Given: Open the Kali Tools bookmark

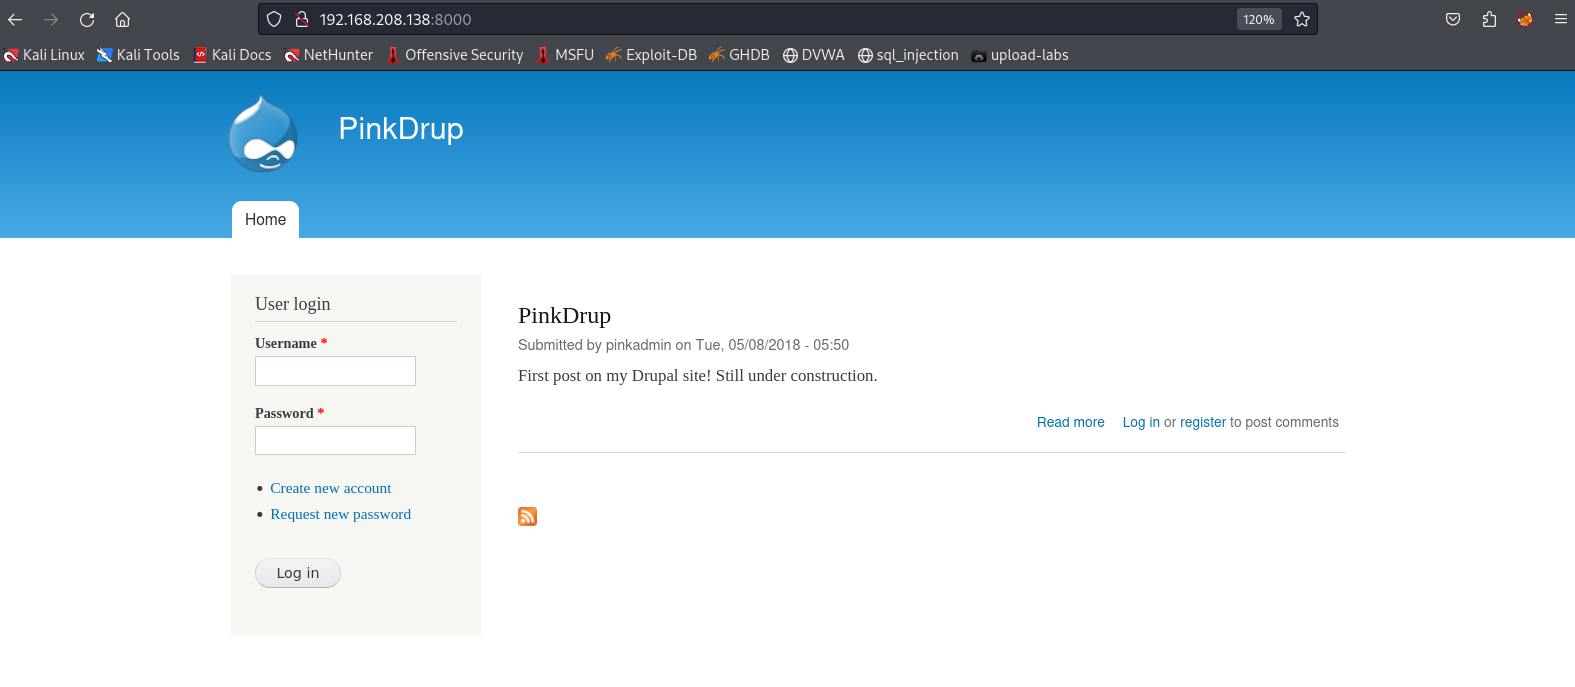Looking at the screenshot, I should point(138,55).
